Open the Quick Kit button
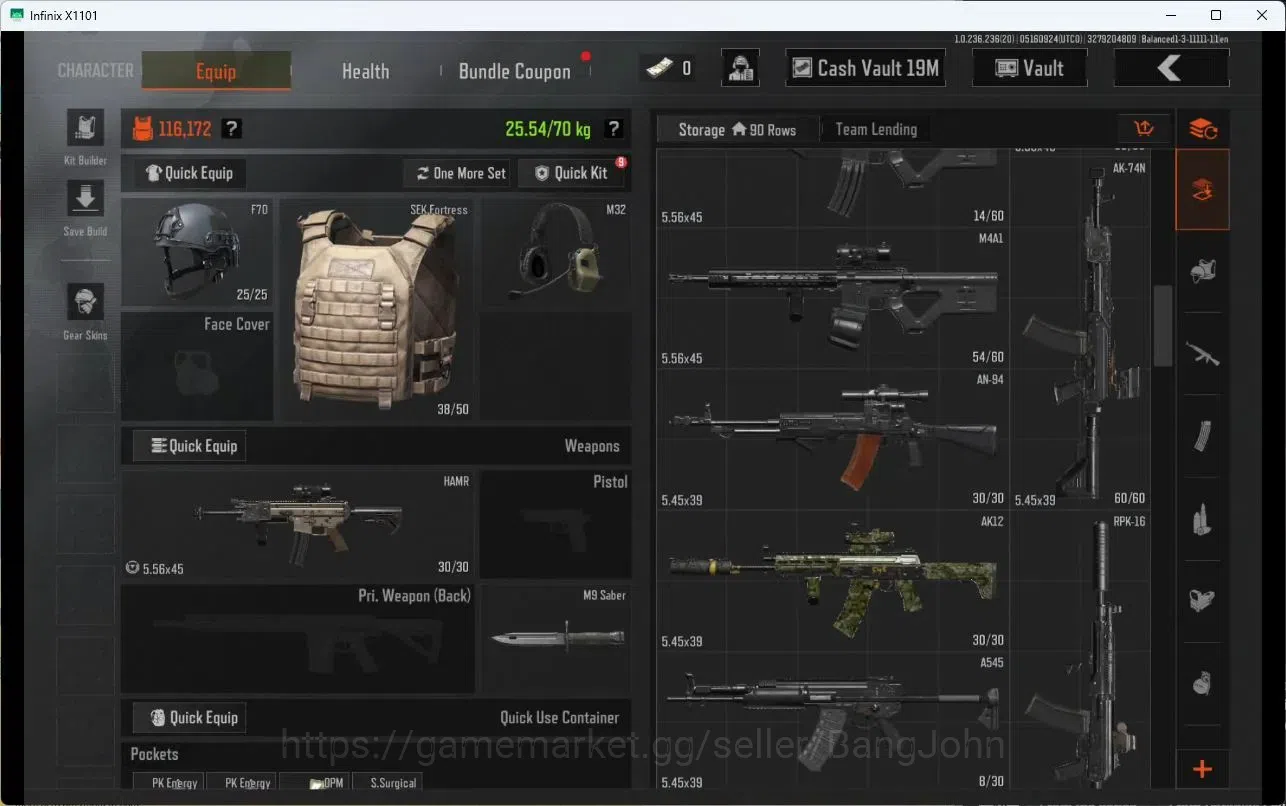Image resolution: width=1286 pixels, height=806 pixels. 571,173
